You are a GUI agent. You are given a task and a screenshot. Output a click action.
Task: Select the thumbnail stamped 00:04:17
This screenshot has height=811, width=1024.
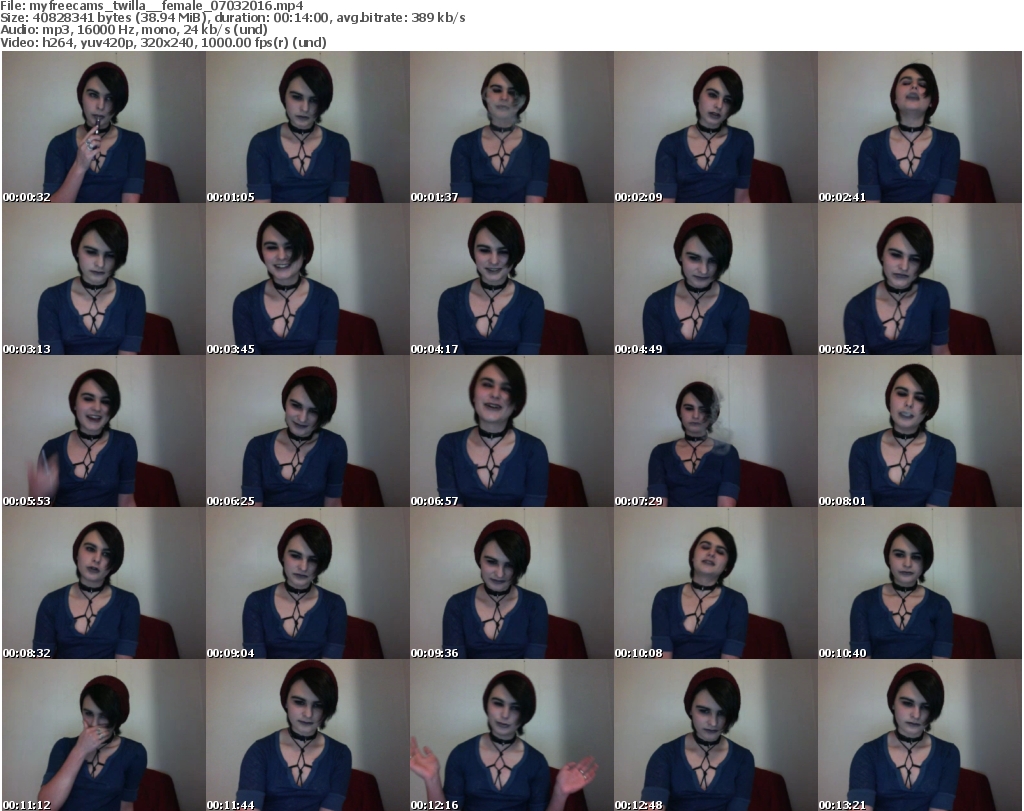pos(512,279)
